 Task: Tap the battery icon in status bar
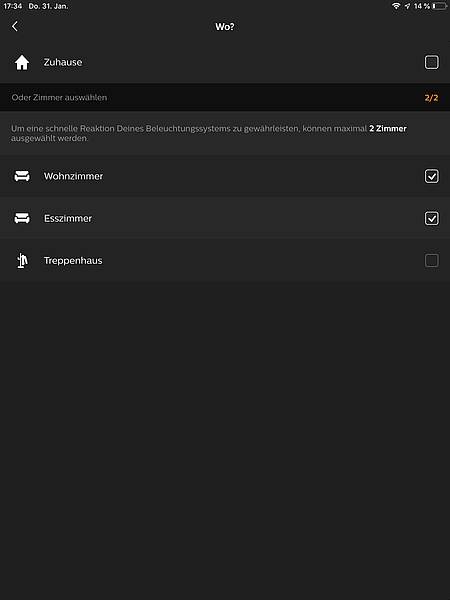tap(439, 6)
